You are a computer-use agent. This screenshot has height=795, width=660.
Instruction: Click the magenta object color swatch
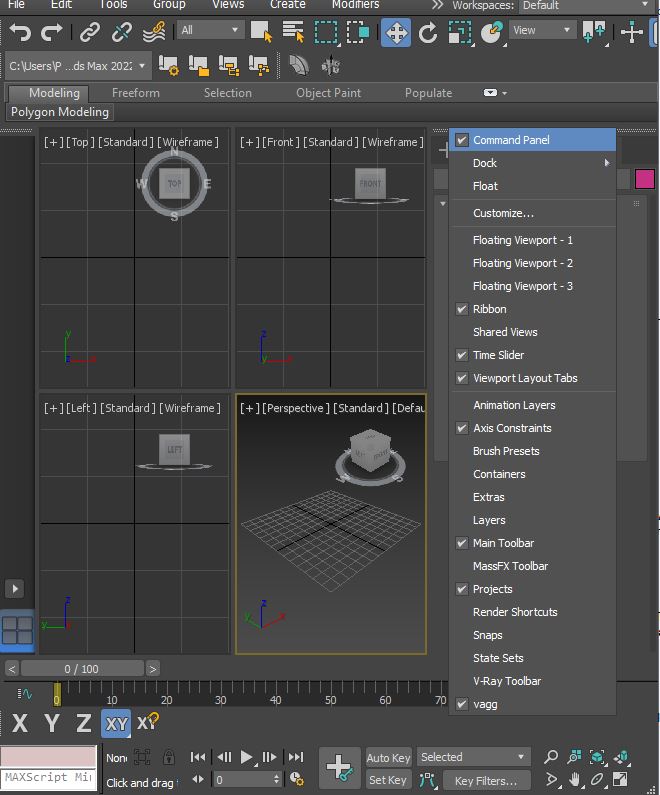coord(644,179)
